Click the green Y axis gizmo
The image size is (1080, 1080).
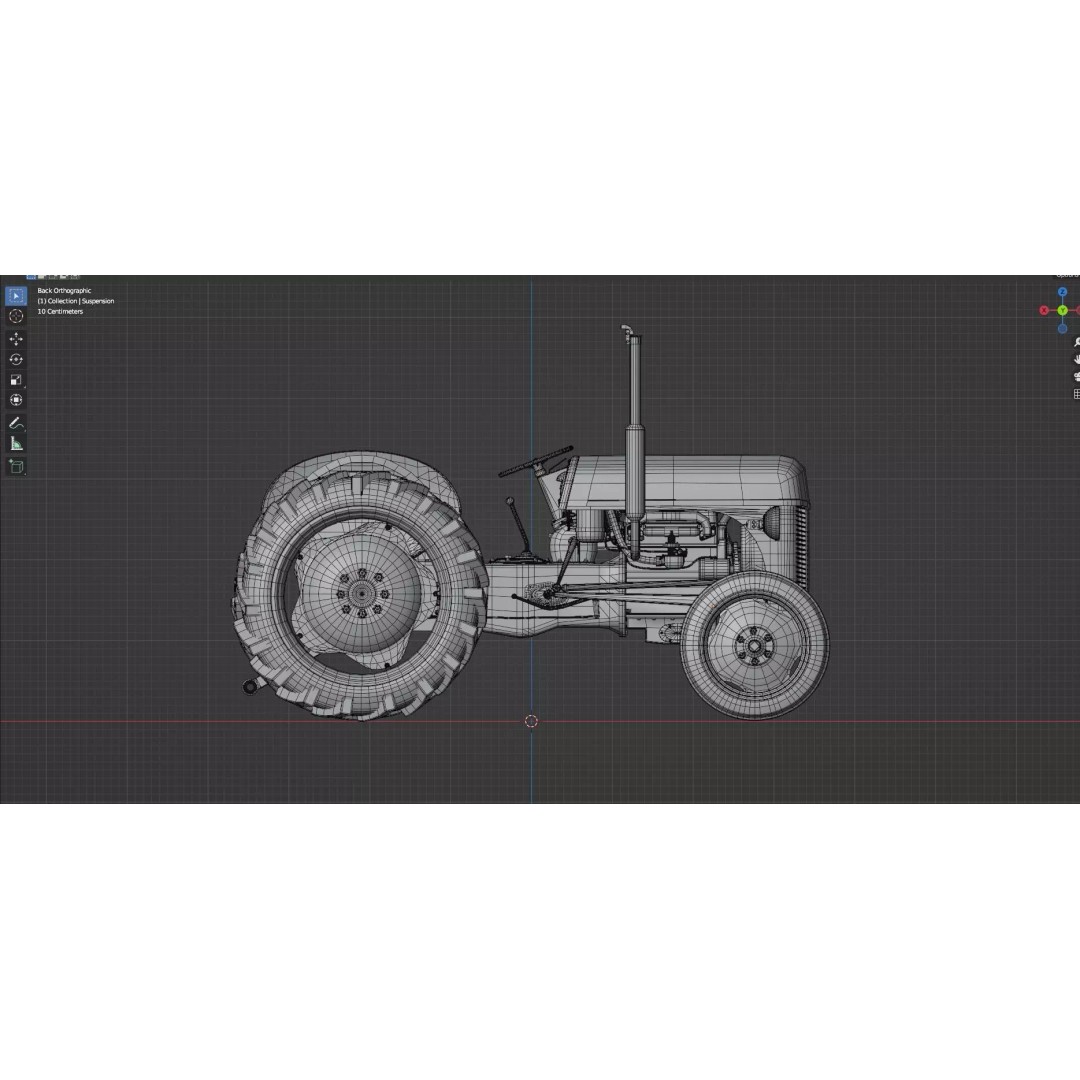point(1063,311)
